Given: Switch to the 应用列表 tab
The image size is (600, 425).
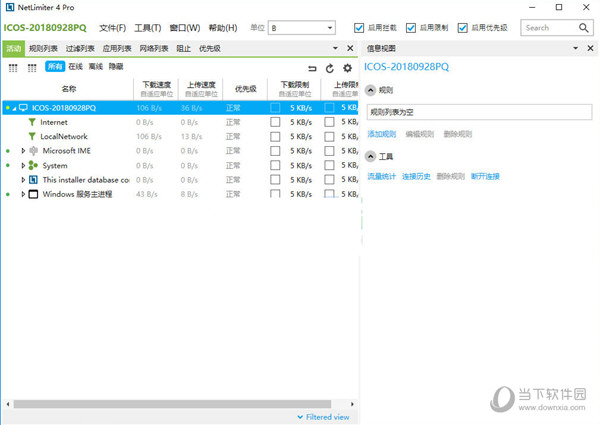Looking at the screenshot, I should coord(117,49).
